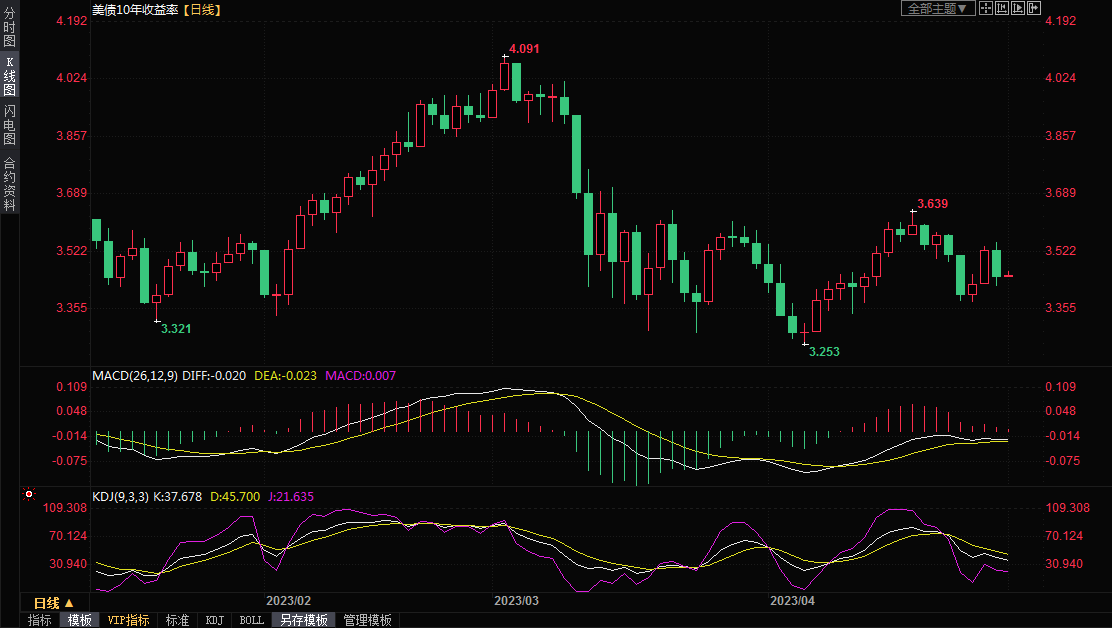Click the KDJ(9,3,3) indicator name

(x=121, y=497)
